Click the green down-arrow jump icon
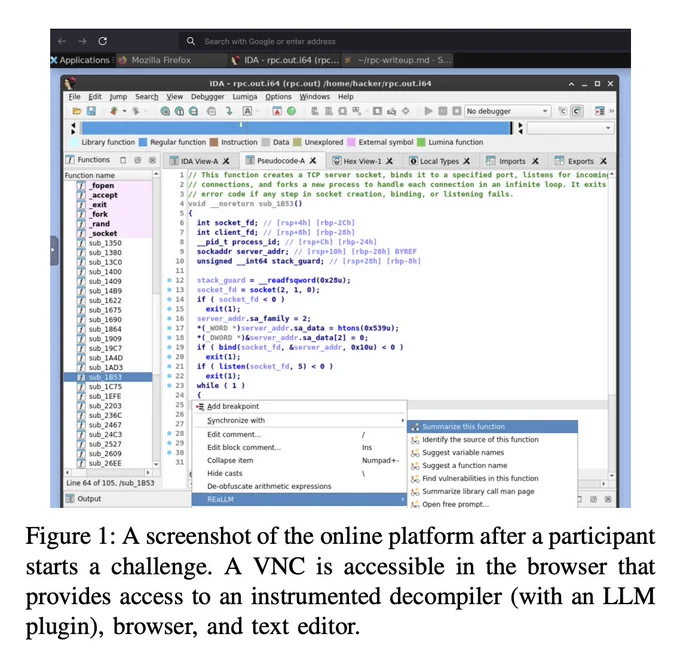This screenshot has height=649, width=680. (x=229, y=111)
